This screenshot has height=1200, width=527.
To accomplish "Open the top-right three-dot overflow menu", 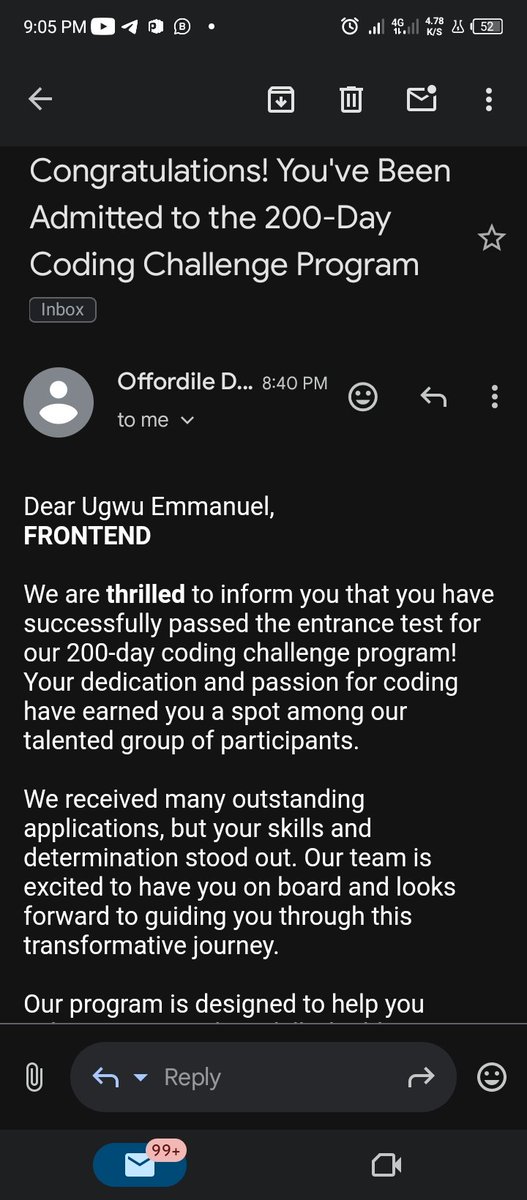I will click(489, 99).
